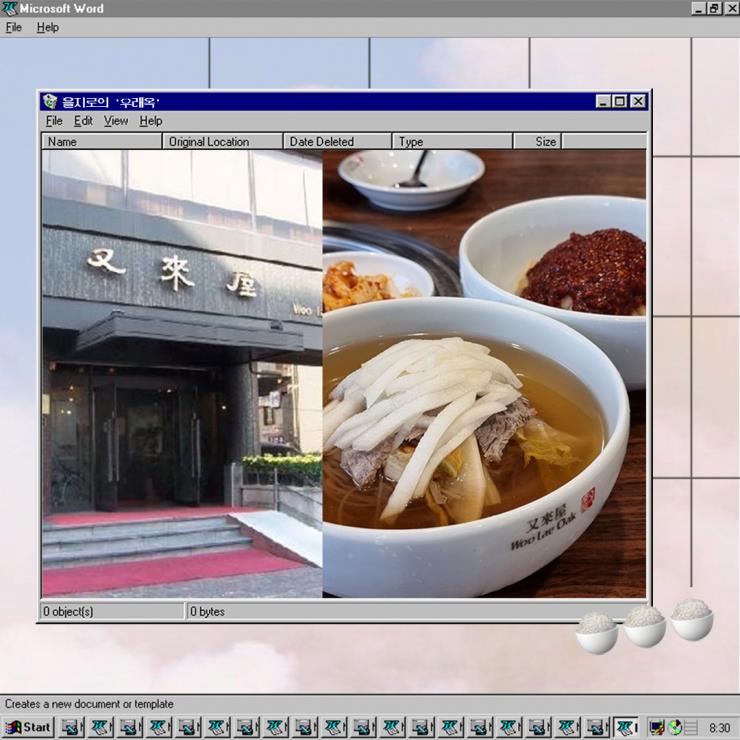Click the CD disc icon in system tray
740x740 pixels.
coord(675,727)
